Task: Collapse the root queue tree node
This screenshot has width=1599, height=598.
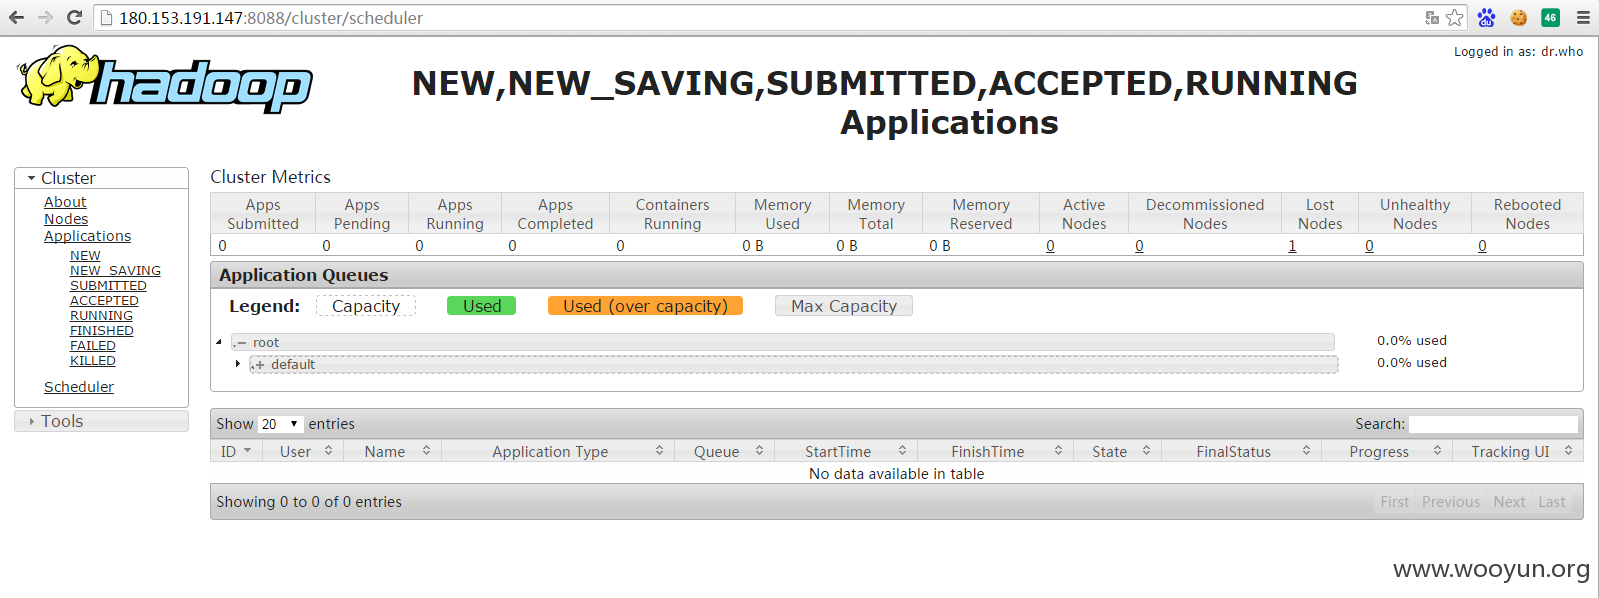Action: [x=219, y=342]
